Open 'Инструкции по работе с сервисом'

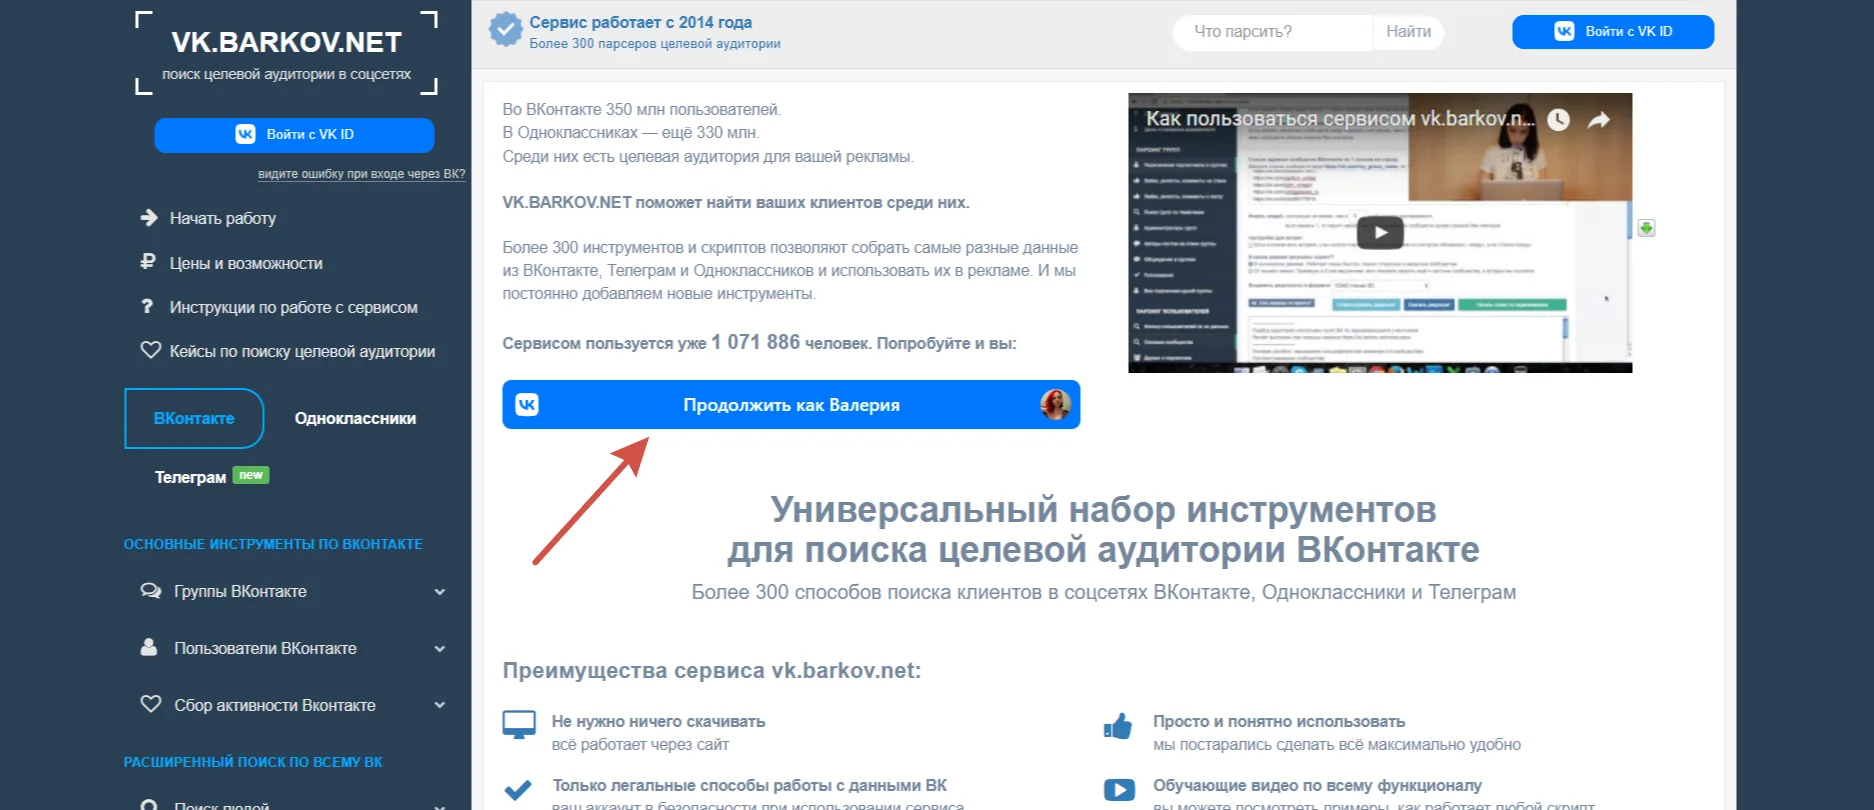click(x=294, y=307)
